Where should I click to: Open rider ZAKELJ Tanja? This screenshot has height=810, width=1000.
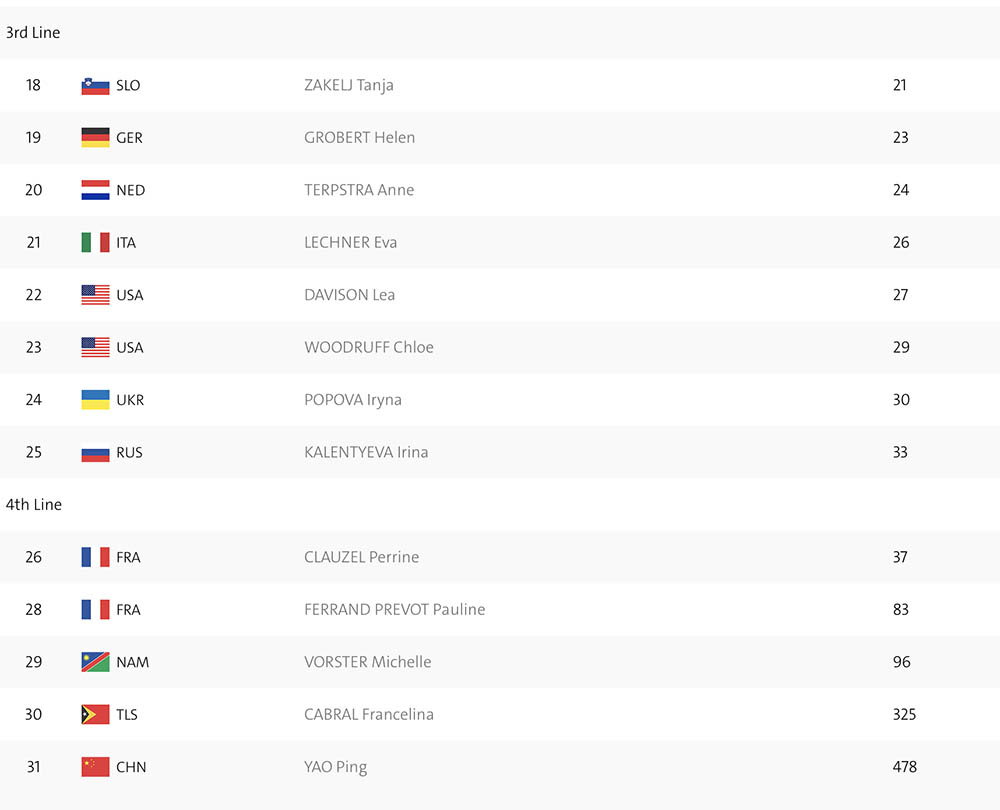click(x=349, y=85)
